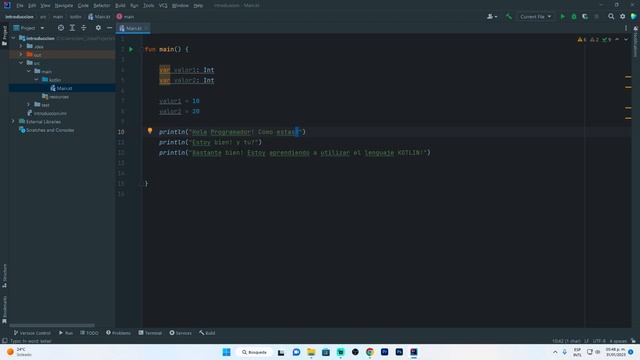Close the Main.kt editor tab
640x360 pixels.
(146, 28)
